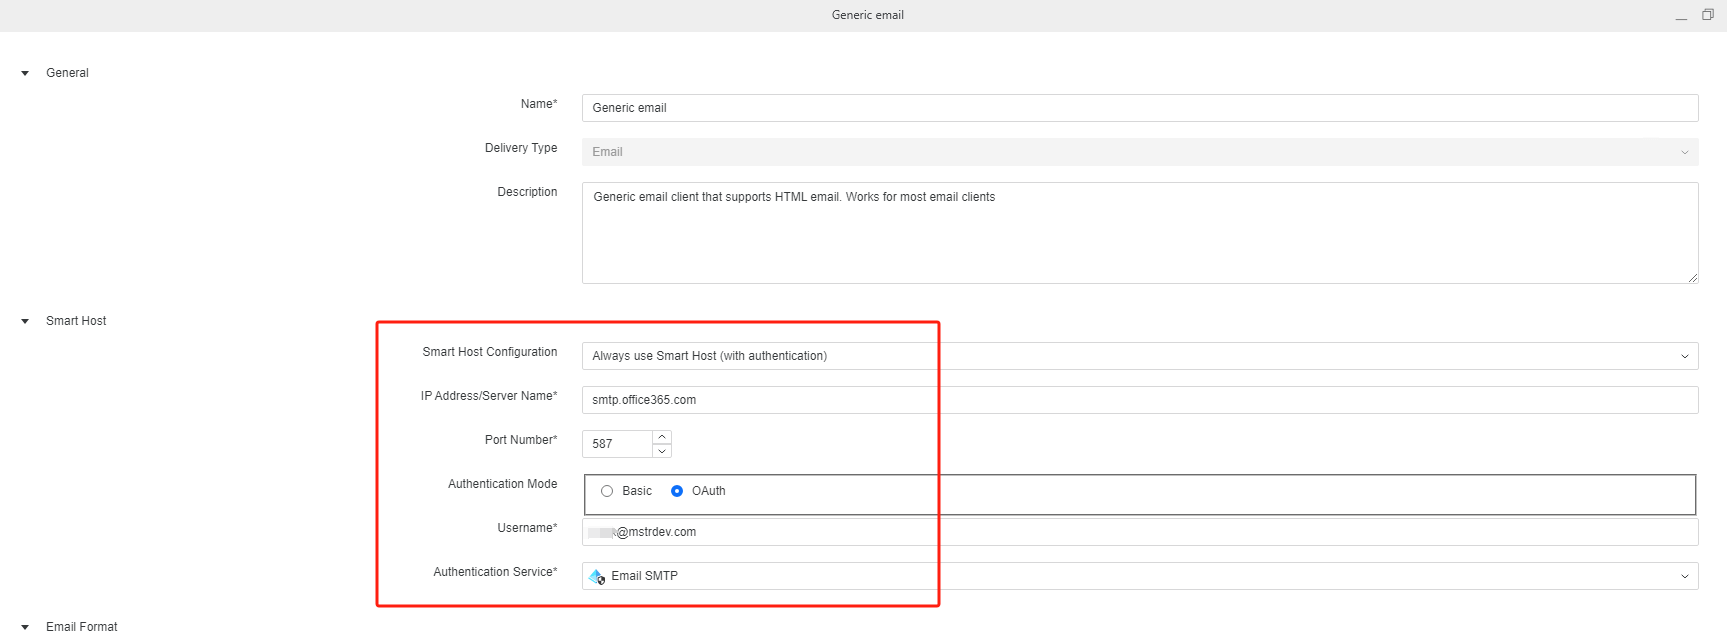Grab the Description box resize handle
Screen dimensions: 1727x639
point(1692,278)
